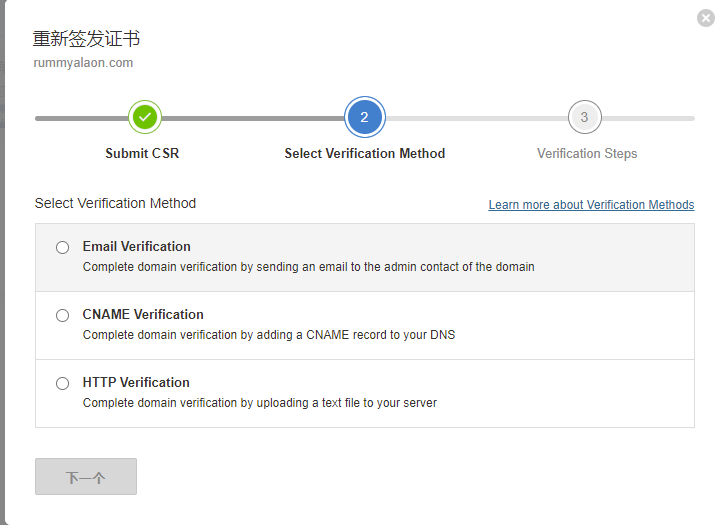The image size is (719, 525).
Task: Click the Email Verification option title
Action: tap(136, 247)
